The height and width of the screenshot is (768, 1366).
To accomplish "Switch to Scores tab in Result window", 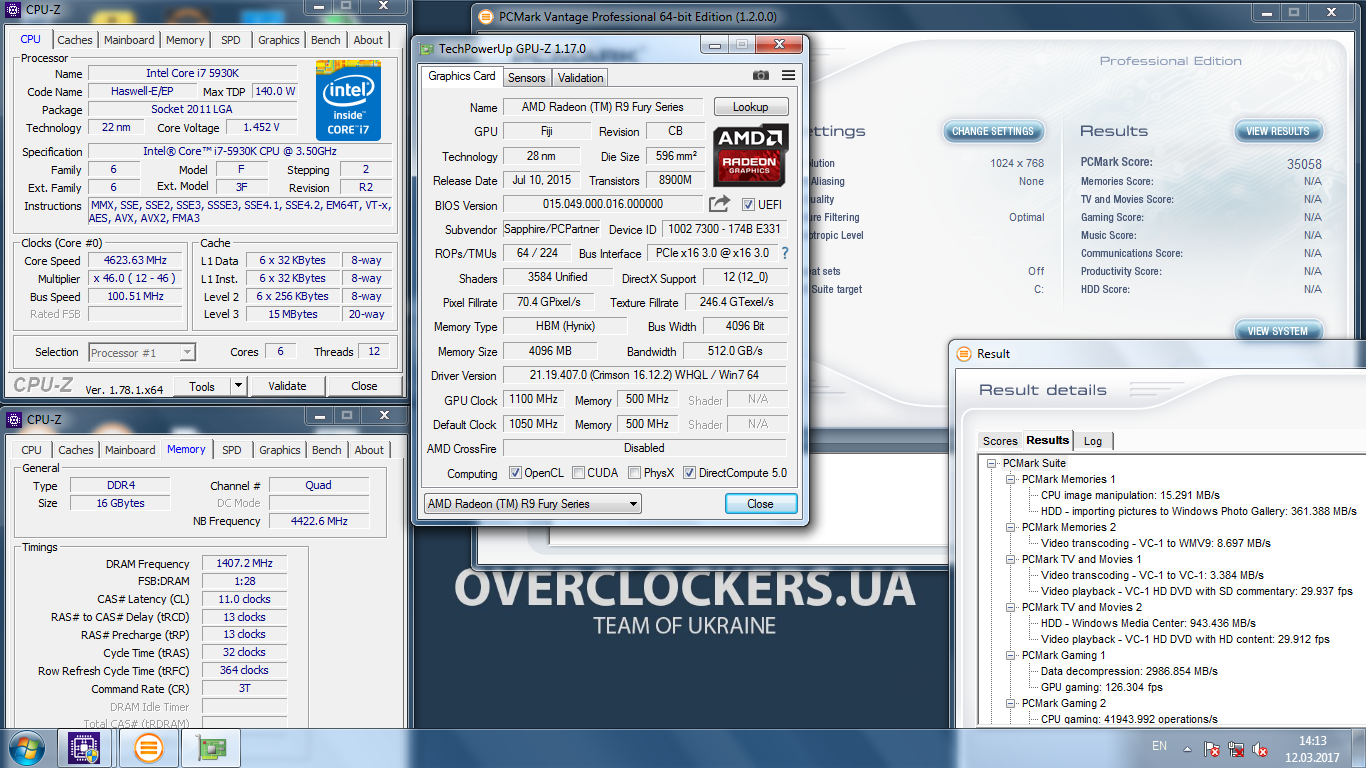I will (x=1000, y=441).
